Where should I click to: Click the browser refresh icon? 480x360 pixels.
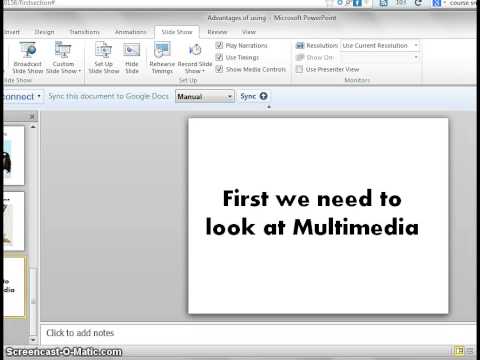click(x=418, y=3)
